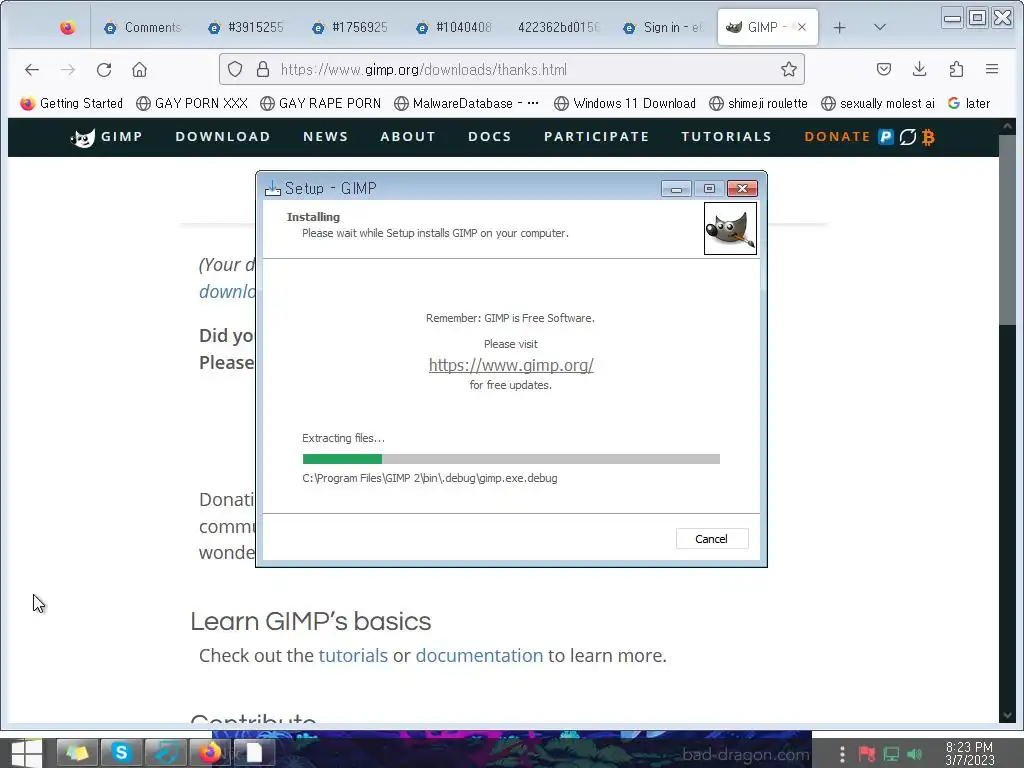Open a new browser tab
1024x768 pixels.
[x=839, y=27]
